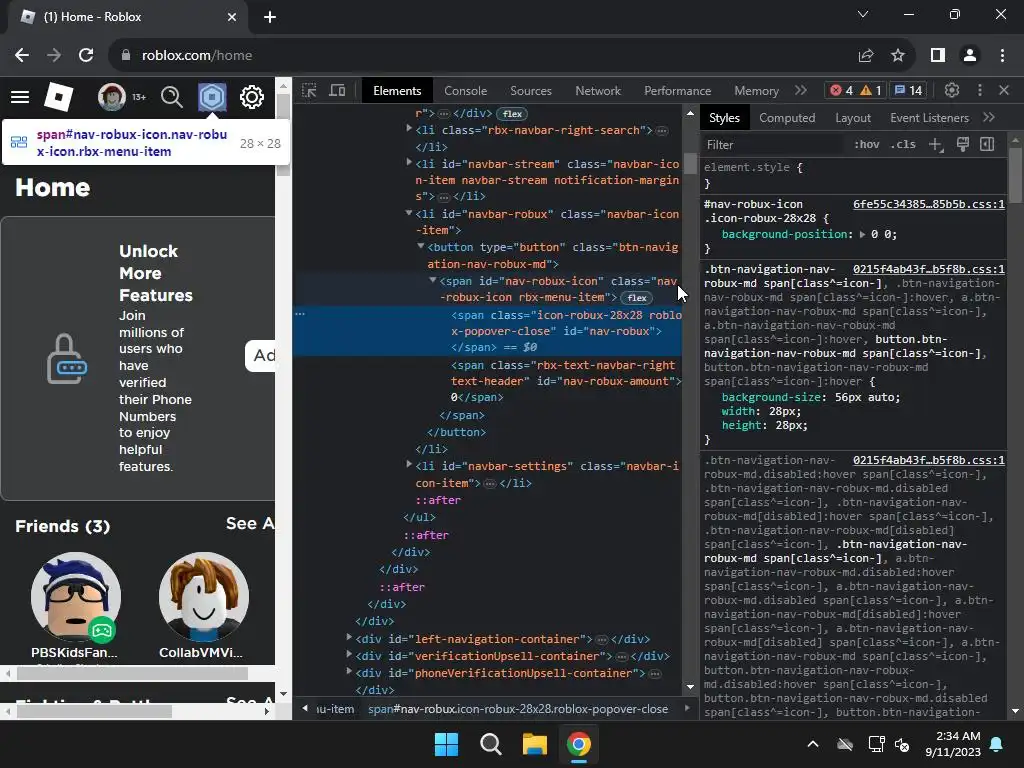
Task: Show more Styles pane tabs
Action: (x=989, y=118)
